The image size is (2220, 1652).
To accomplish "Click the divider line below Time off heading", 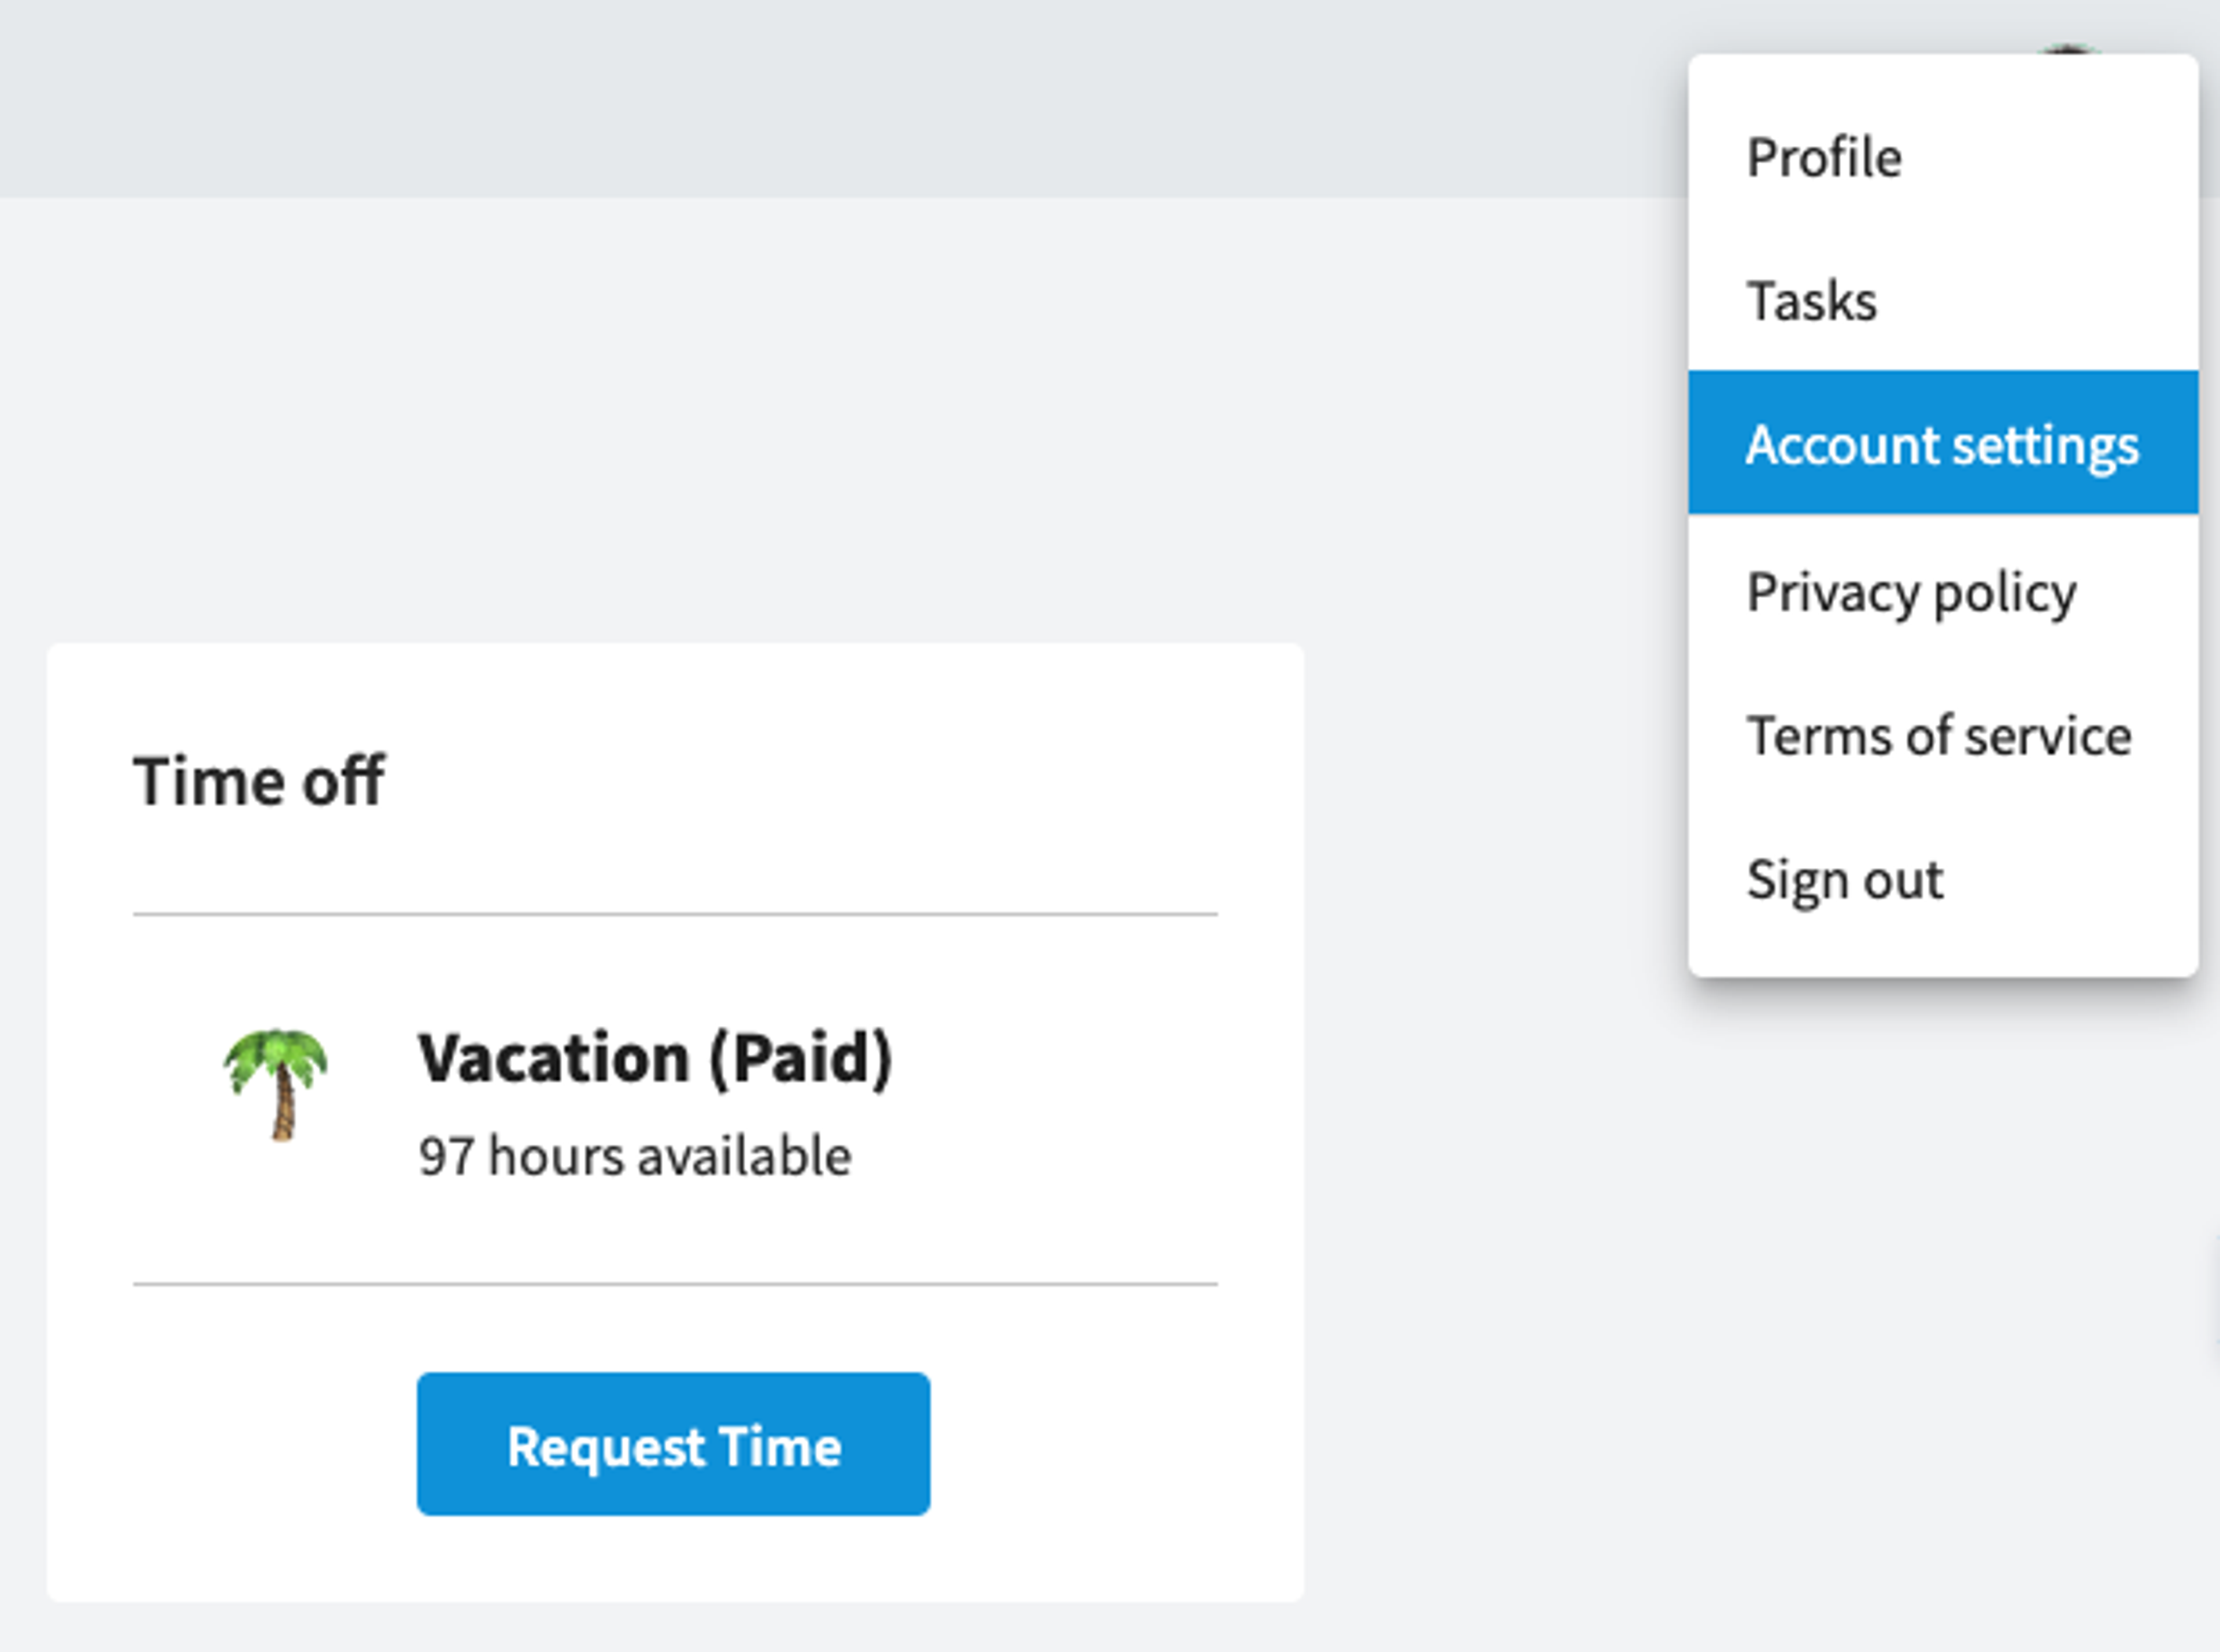I will 675,914.
